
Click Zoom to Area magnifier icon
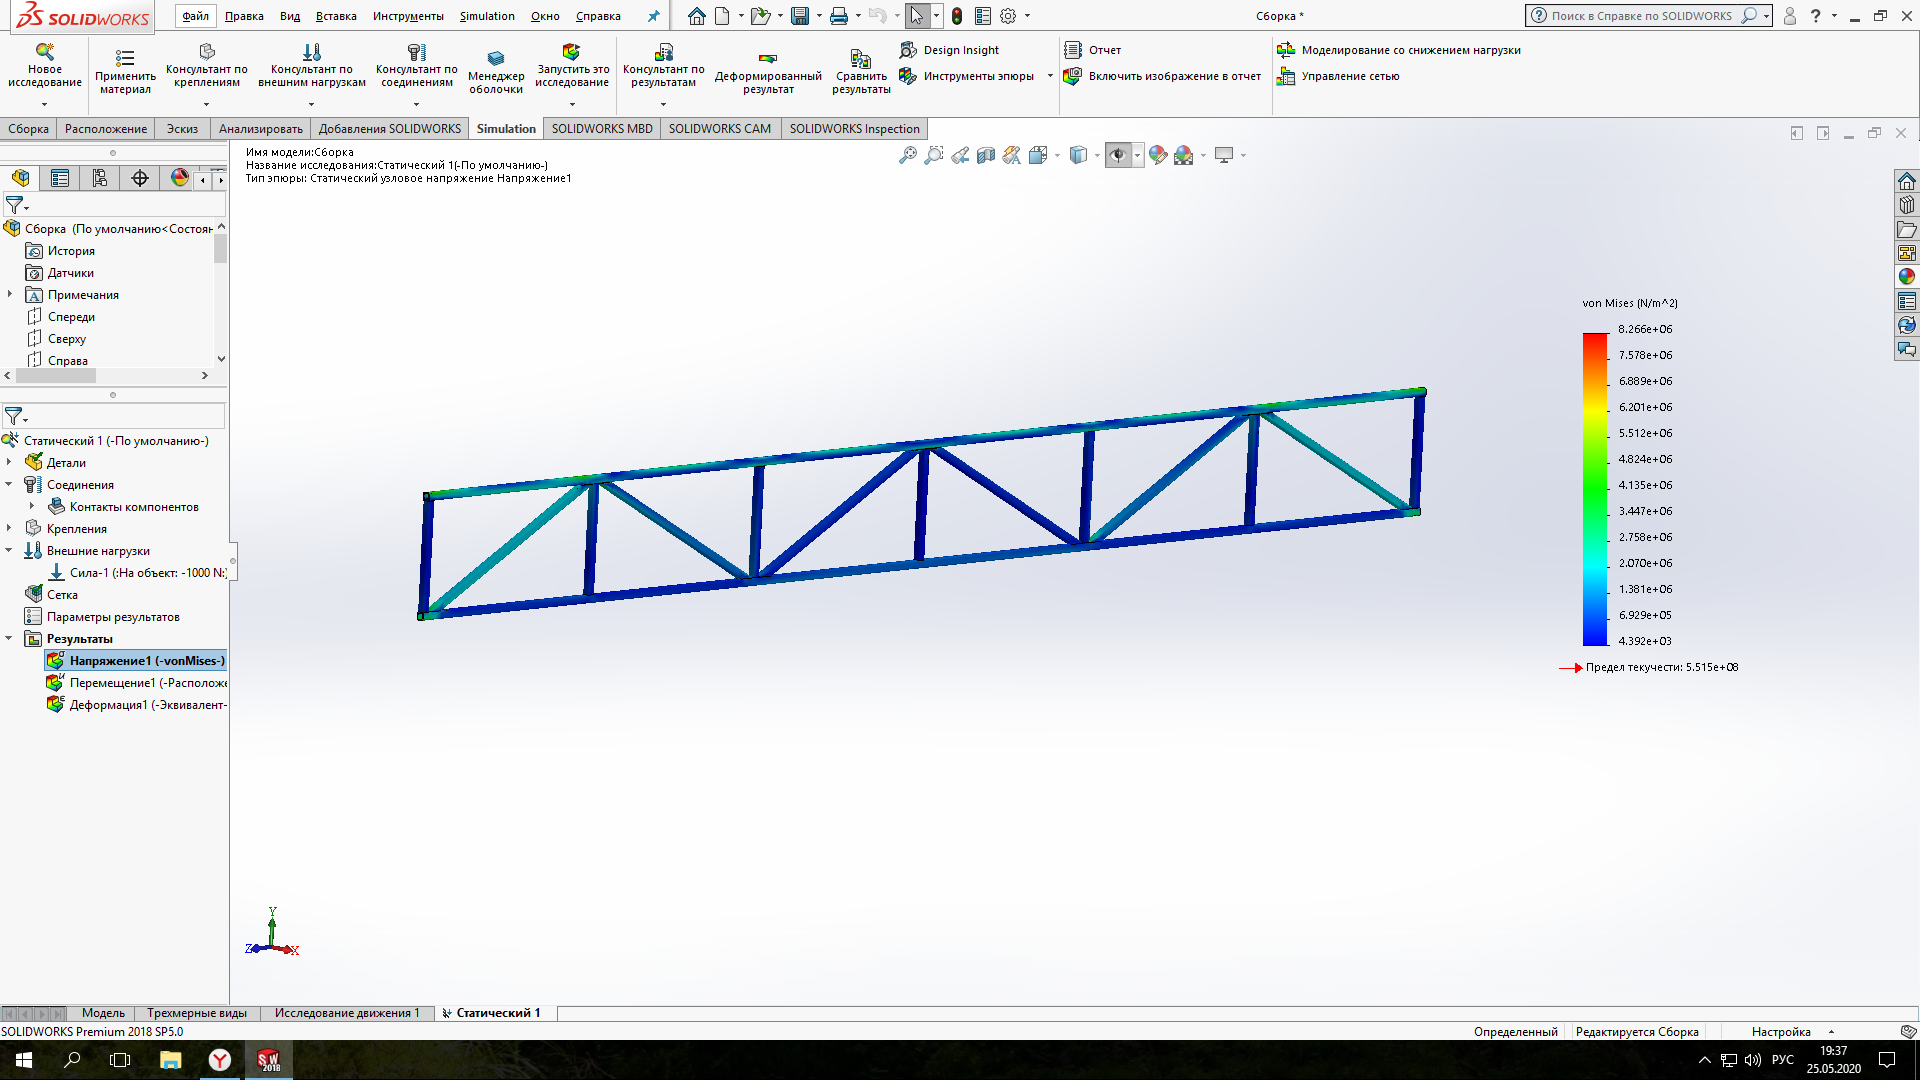(934, 155)
